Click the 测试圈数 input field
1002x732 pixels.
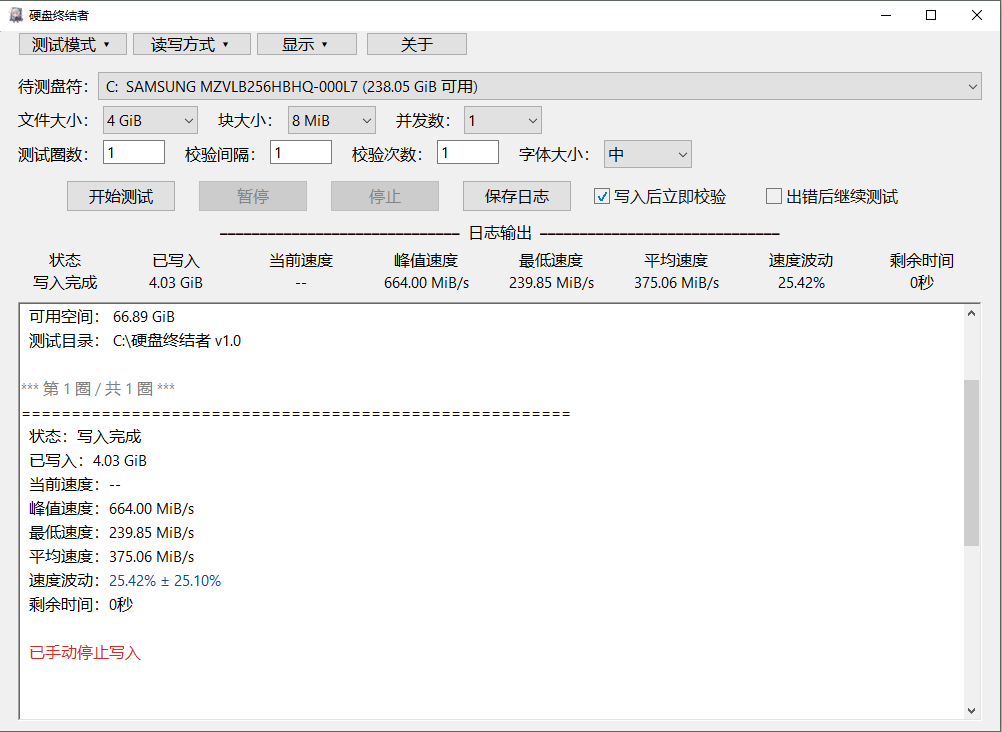click(x=134, y=153)
